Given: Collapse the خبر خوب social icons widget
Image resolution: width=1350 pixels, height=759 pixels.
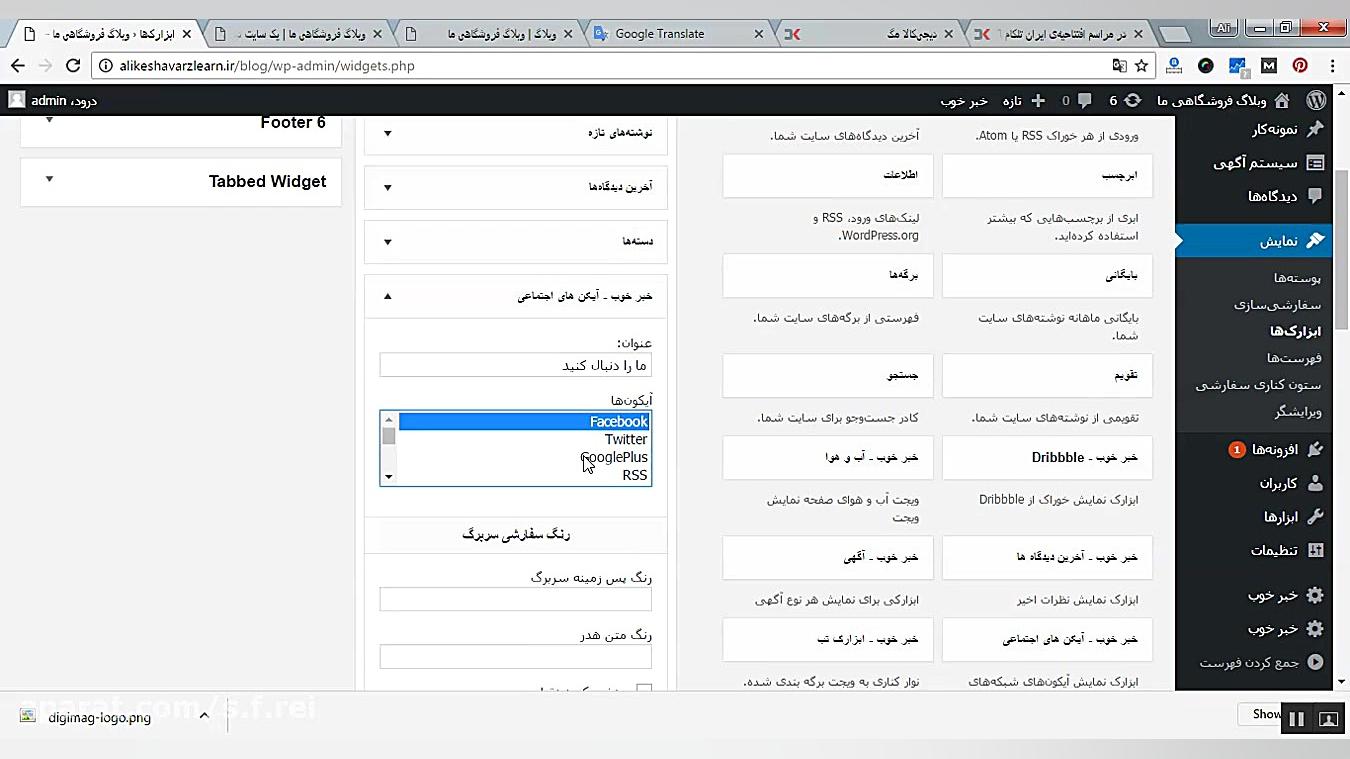Looking at the screenshot, I should coord(388,296).
